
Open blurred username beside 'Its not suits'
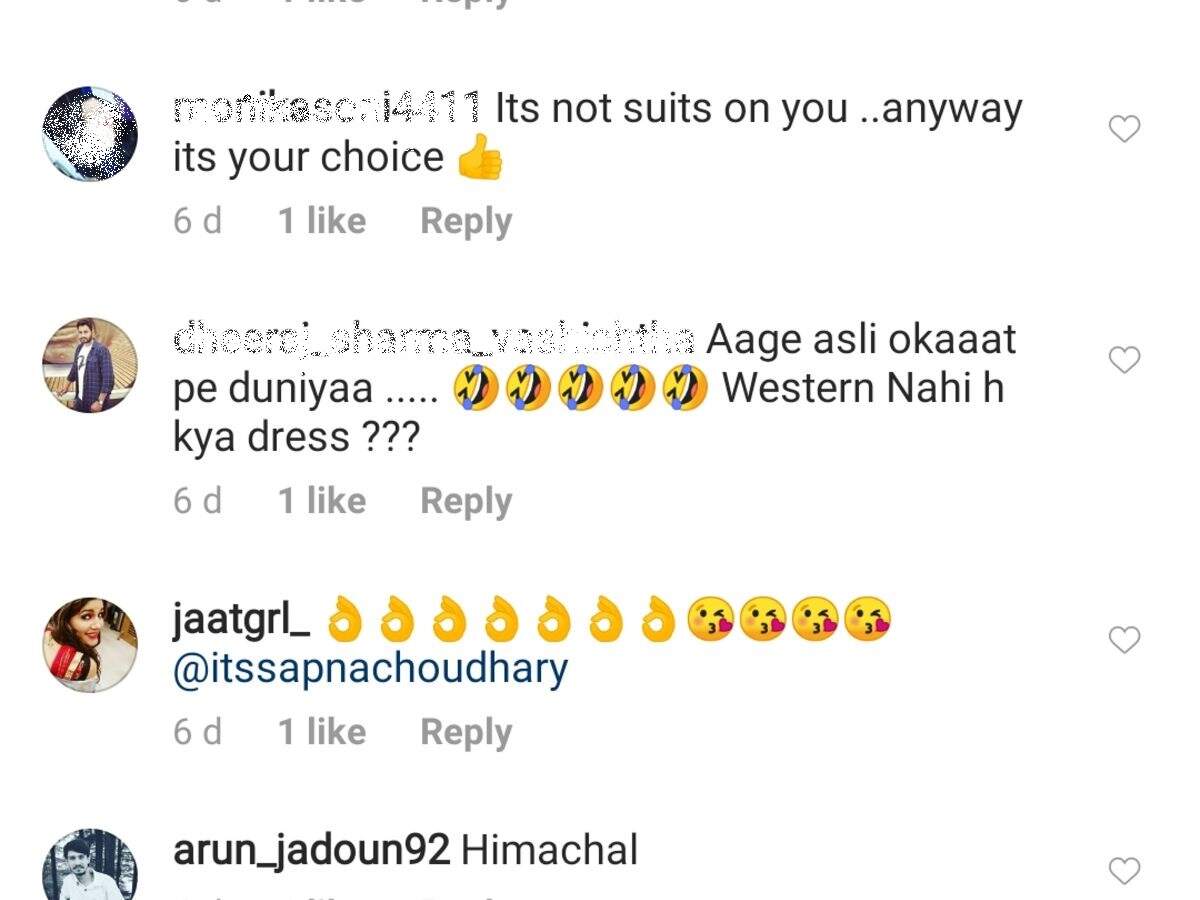pyautogui.click(x=328, y=107)
